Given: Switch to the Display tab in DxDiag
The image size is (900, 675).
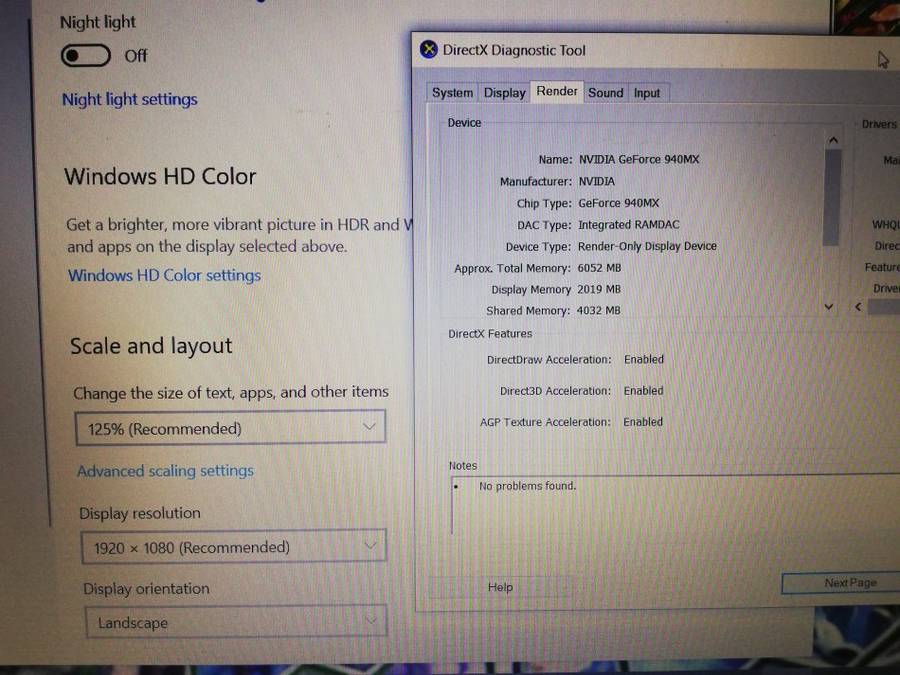Looking at the screenshot, I should [504, 92].
